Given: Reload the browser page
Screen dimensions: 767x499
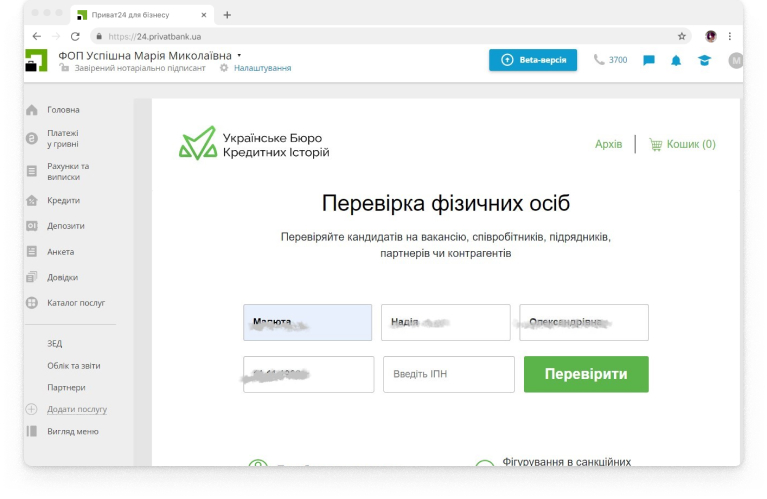Looking at the screenshot, I should pyautogui.click(x=75, y=36).
